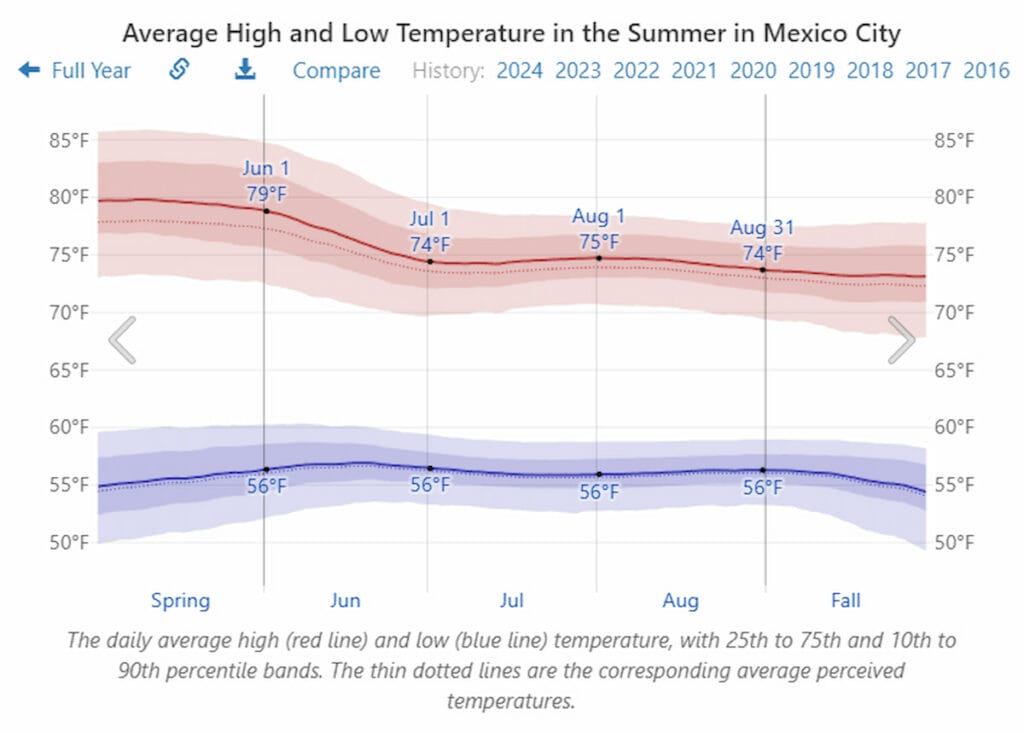View 2024 history
Viewport: 1024px width, 733px height.
pos(520,71)
